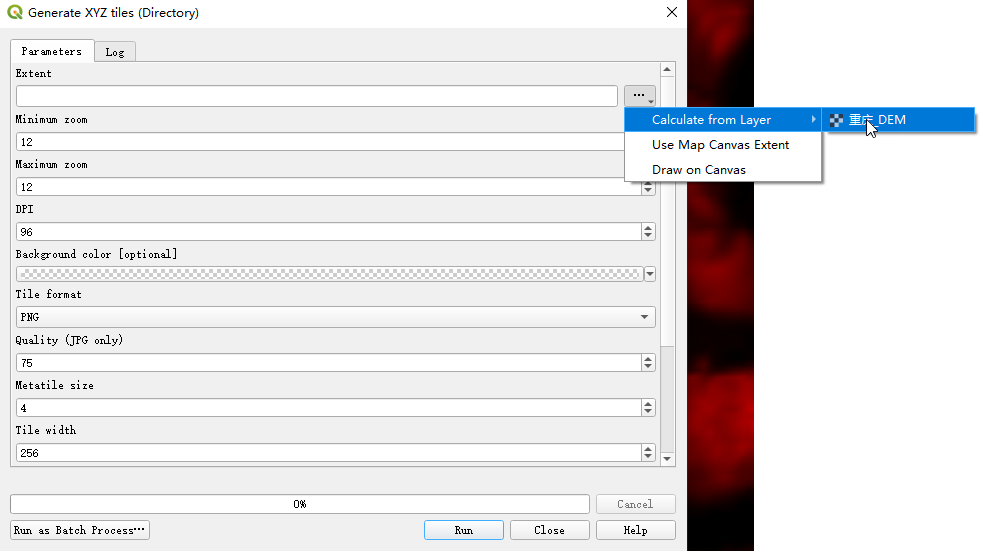Screen dimensions: 985x551
Task: Open the Extent options ellipsis button
Action: (x=639, y=95)
